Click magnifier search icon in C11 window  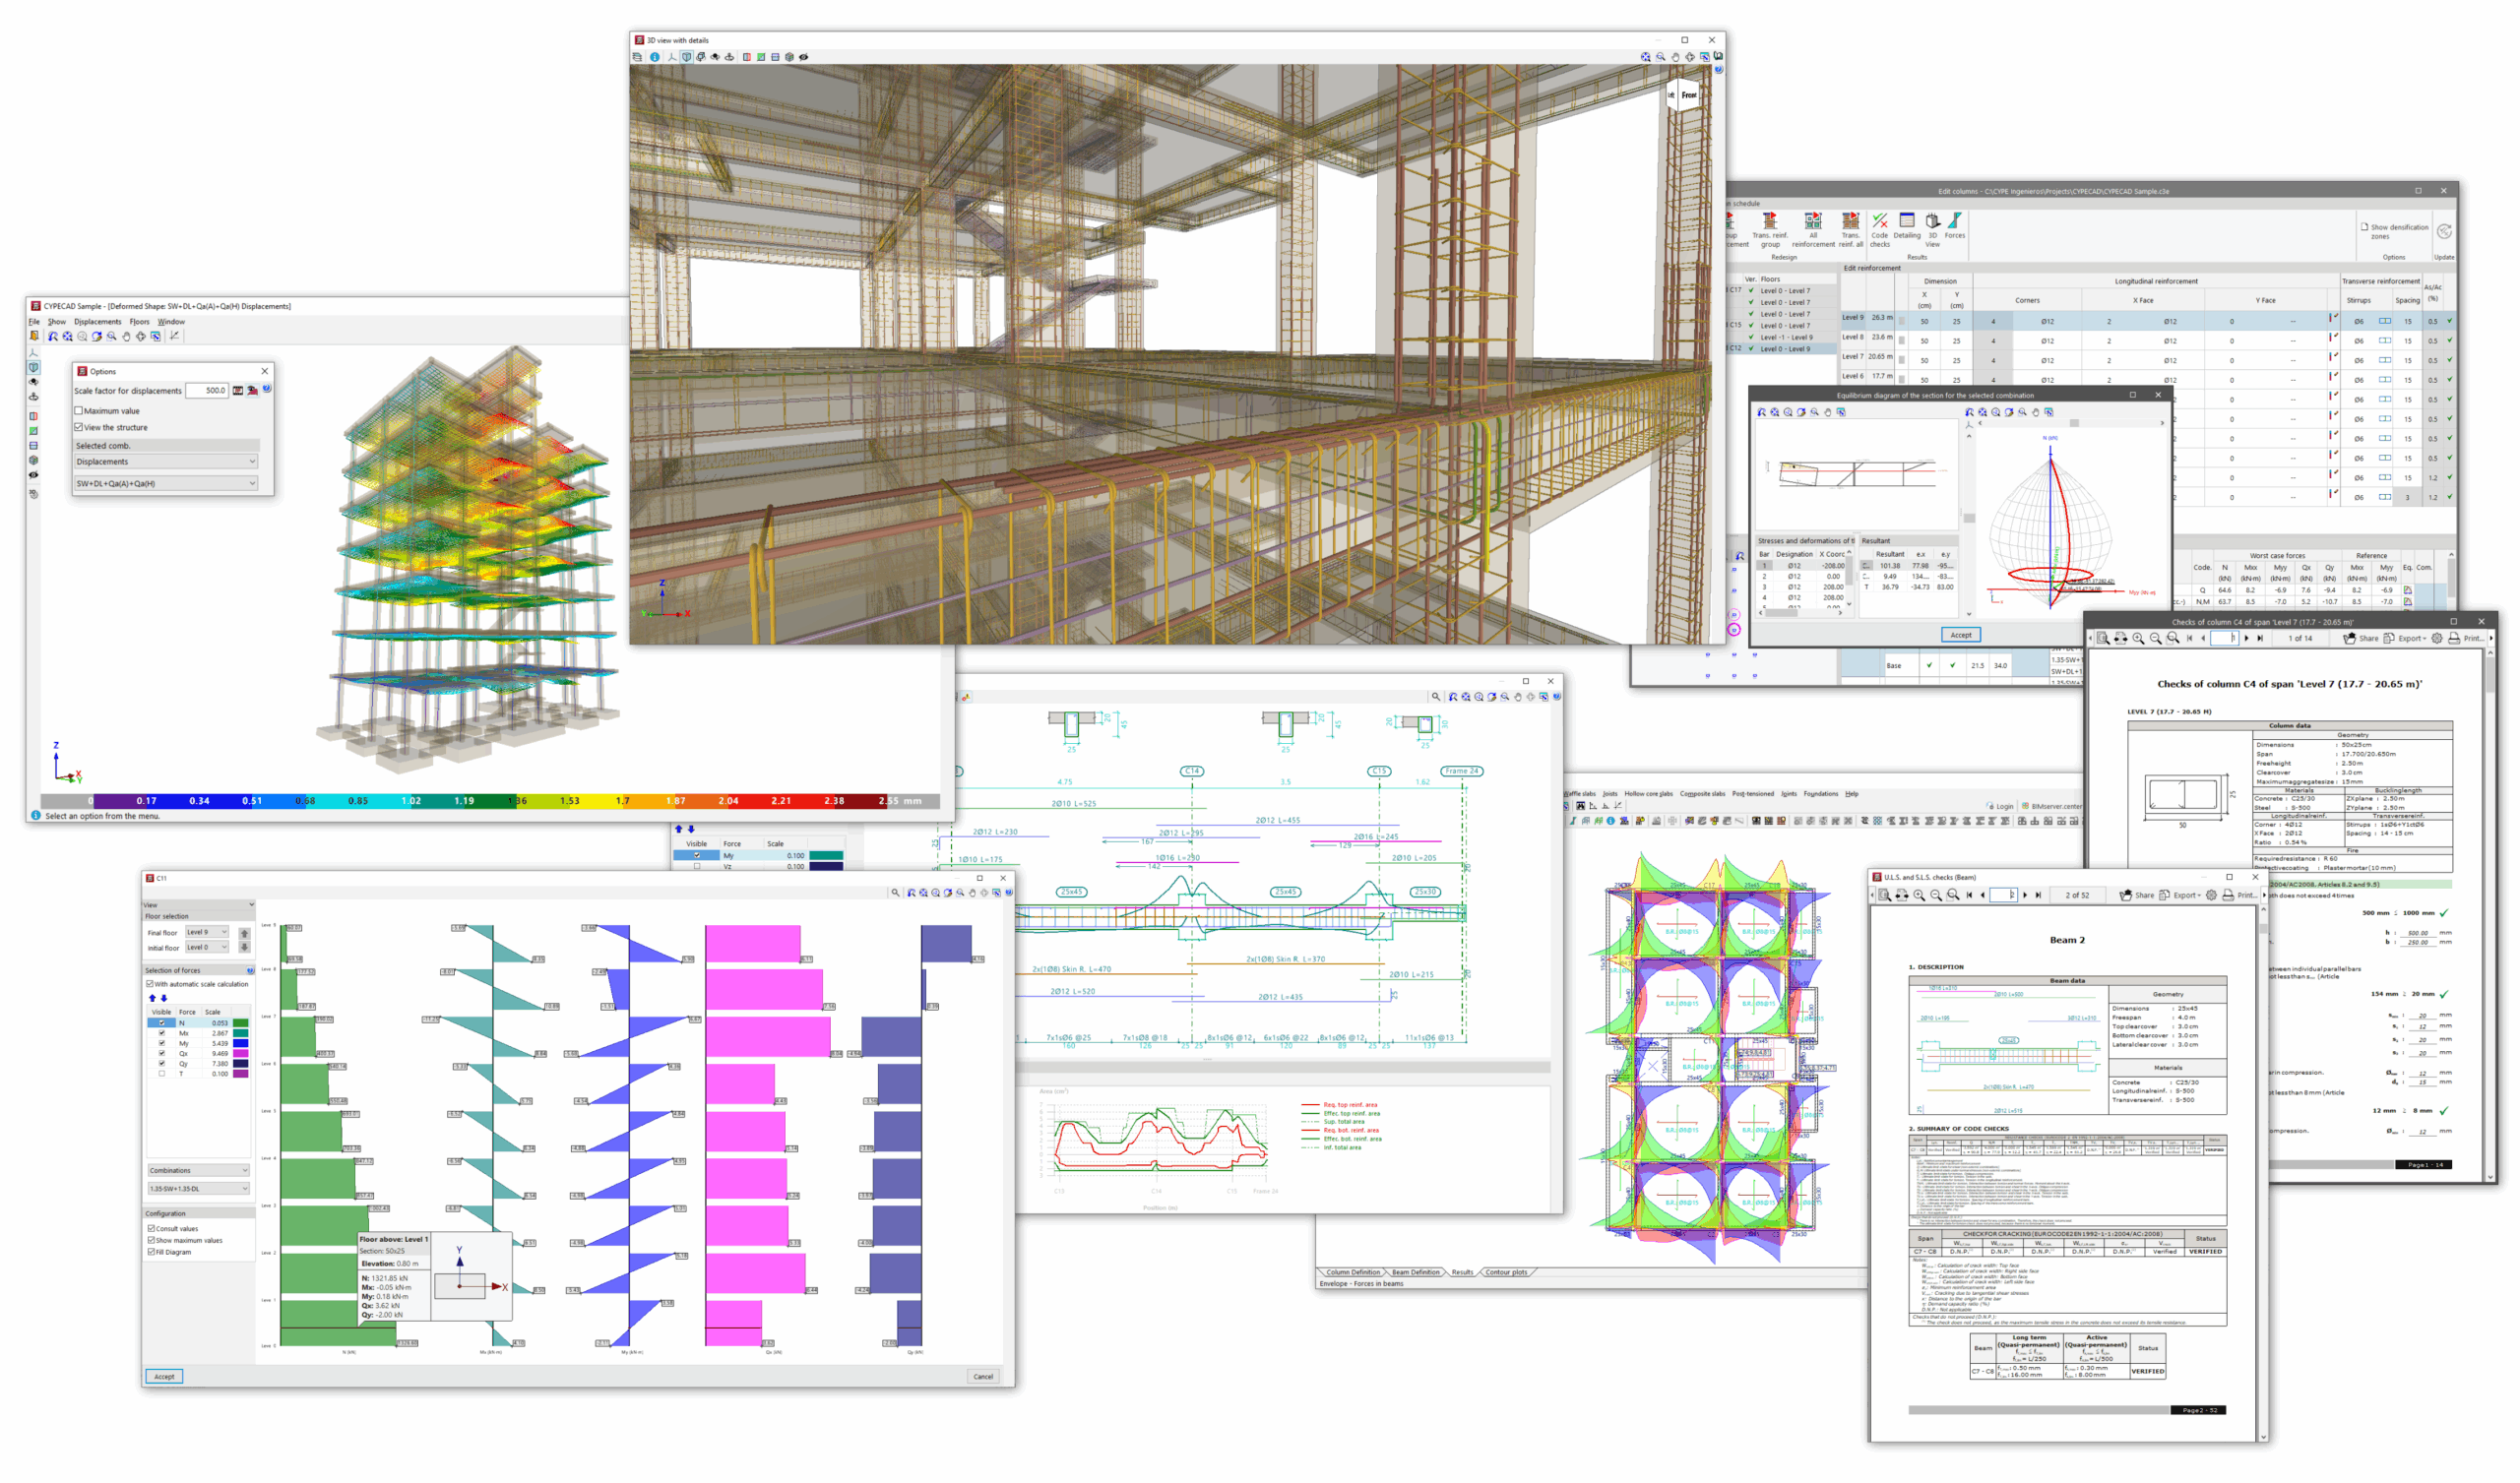(x=895, y=893)
